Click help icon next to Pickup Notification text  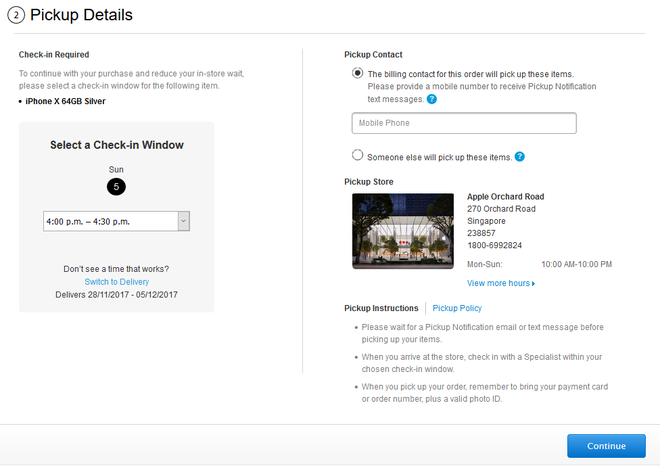point(432,99)
